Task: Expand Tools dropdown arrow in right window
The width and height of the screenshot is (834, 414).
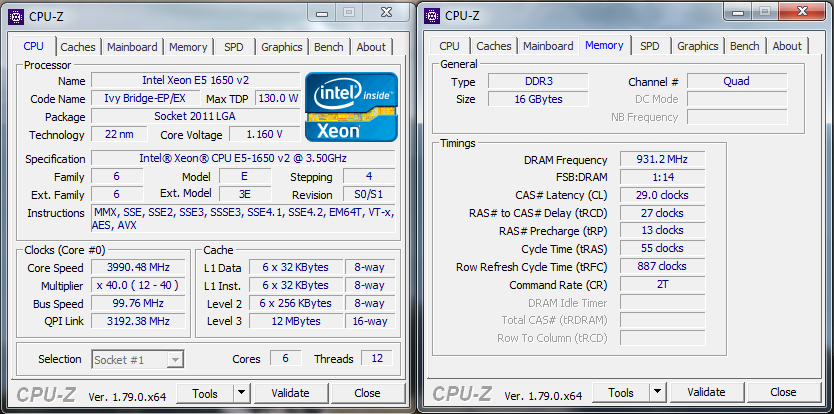Action: pos(658,393)
